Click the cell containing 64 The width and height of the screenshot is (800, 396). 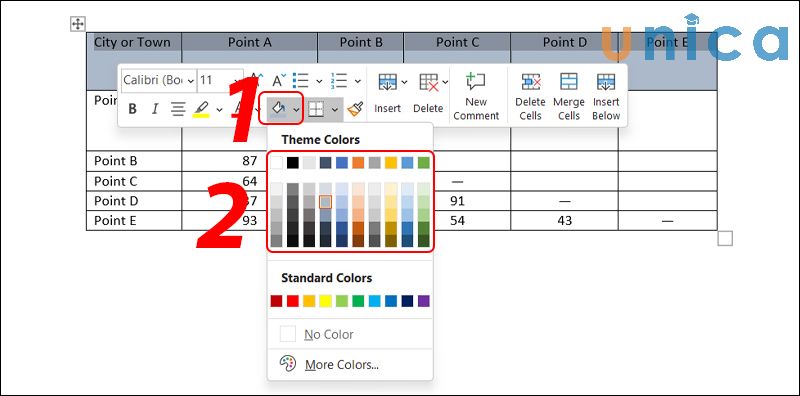249,181
